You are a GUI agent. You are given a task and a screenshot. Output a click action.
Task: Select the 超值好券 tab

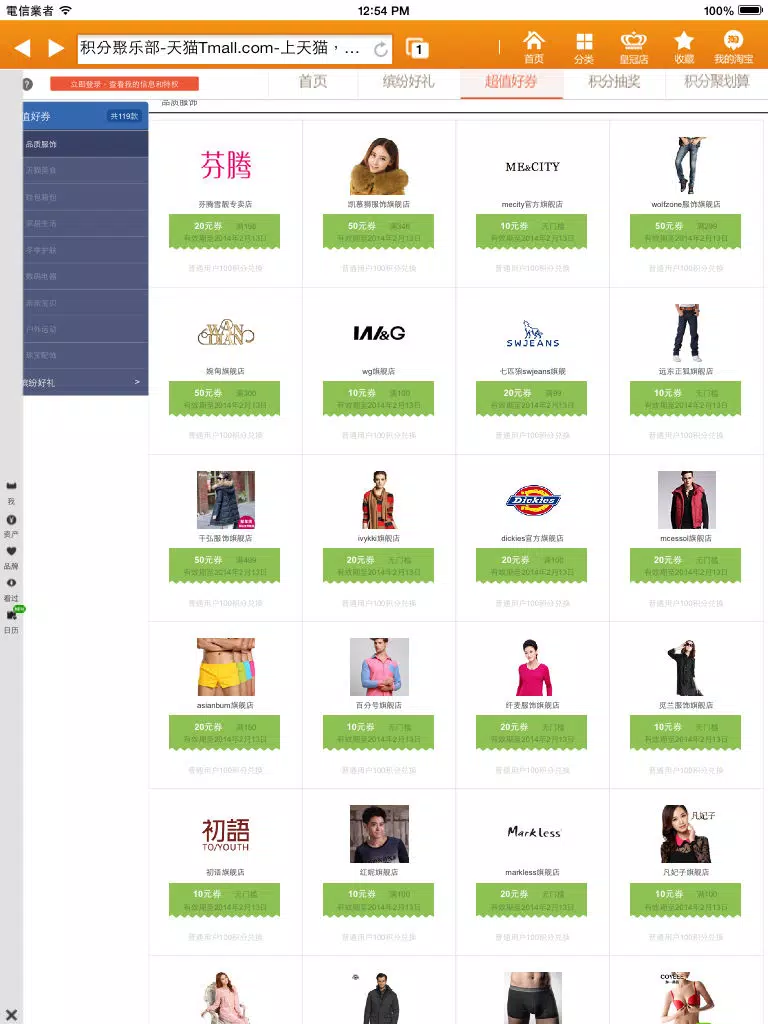511,82
